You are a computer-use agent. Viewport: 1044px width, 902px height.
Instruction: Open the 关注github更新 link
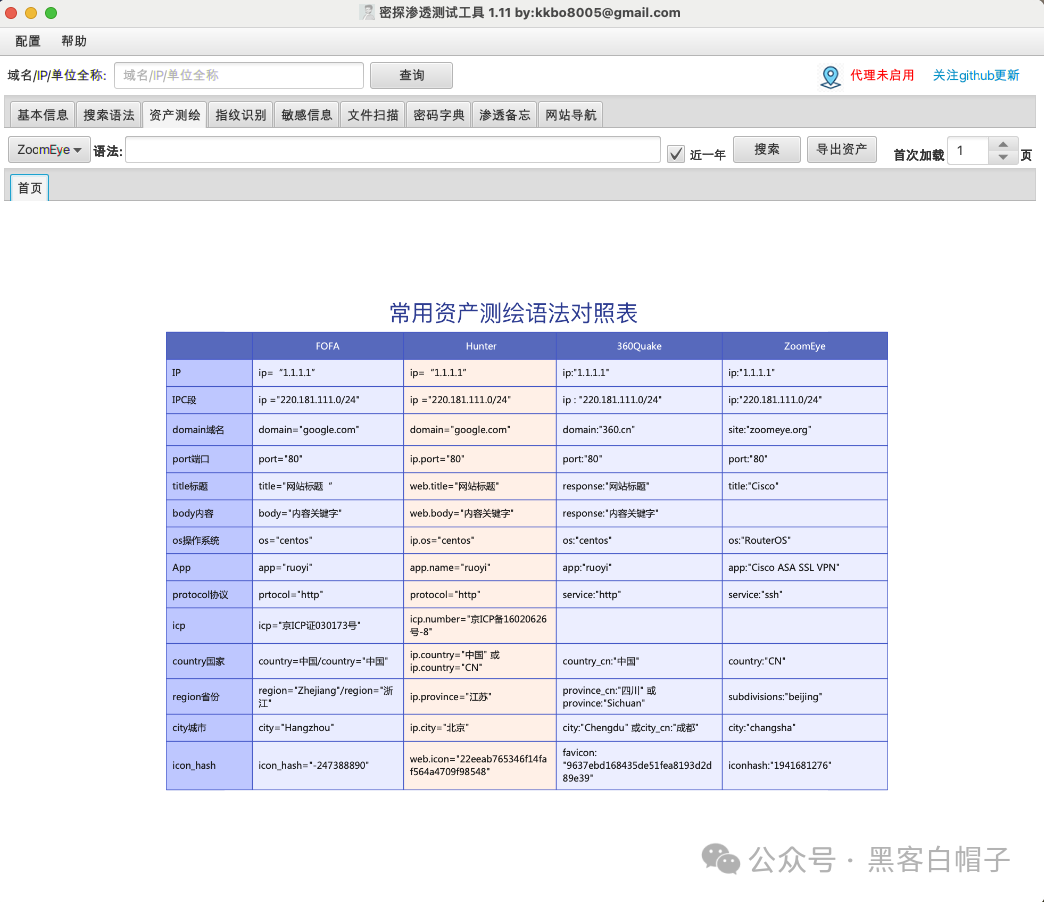click(x=975, y=75)
